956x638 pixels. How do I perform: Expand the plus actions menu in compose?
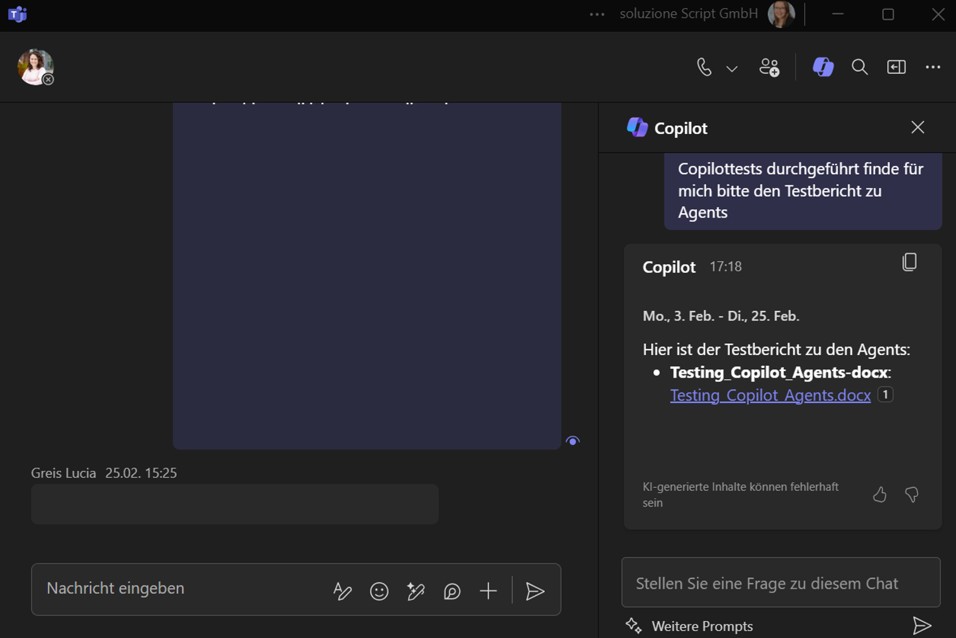(488, 591)
